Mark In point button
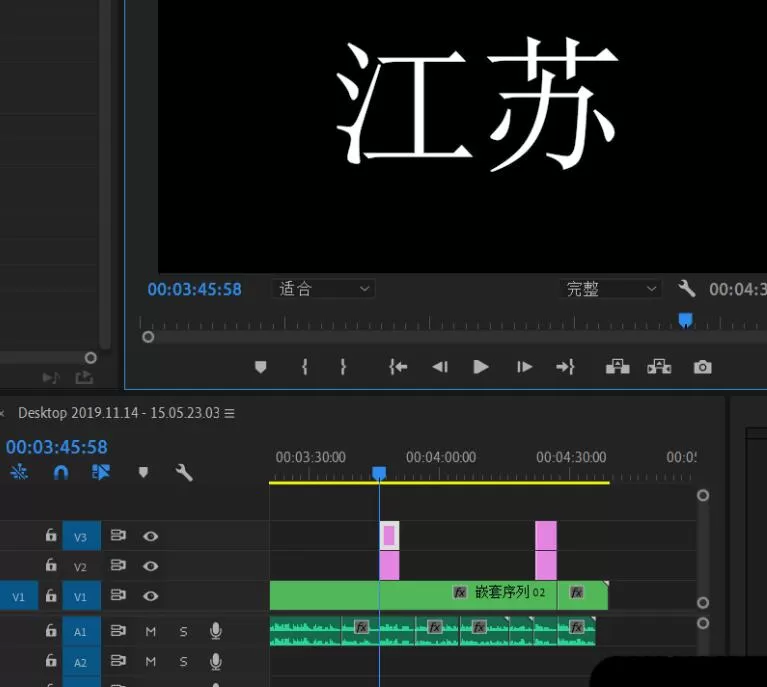The image size is (767, 687). pyautogui.click(x=305, y=366)
